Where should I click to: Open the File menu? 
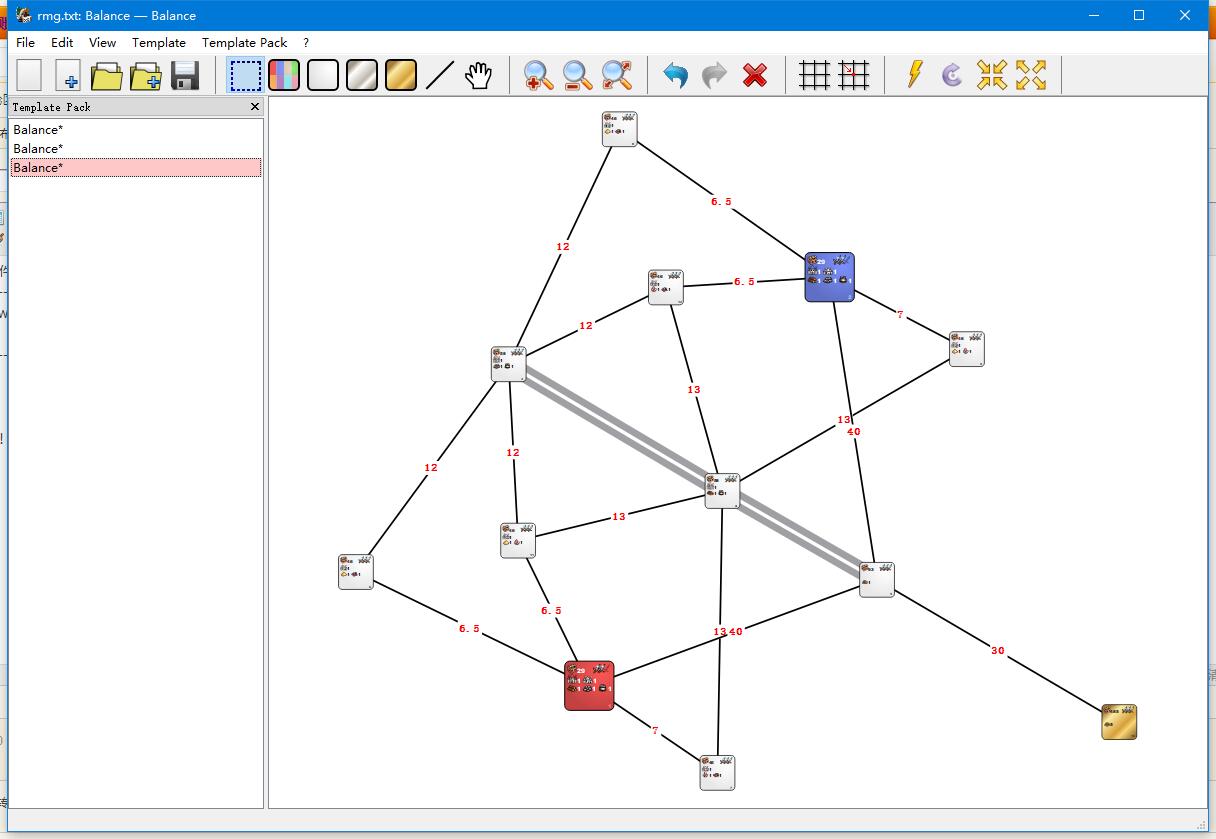click(x=26, y=43)
